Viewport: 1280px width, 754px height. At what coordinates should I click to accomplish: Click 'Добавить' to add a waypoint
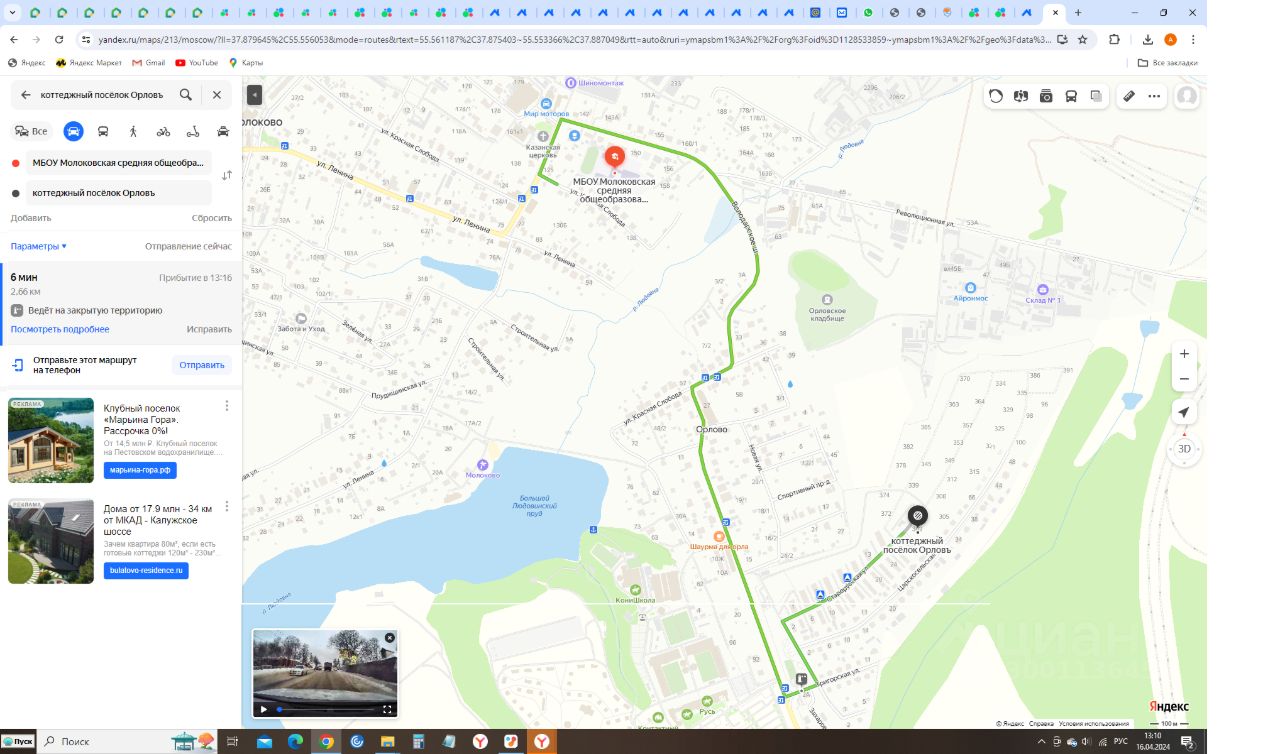[31, 218]
